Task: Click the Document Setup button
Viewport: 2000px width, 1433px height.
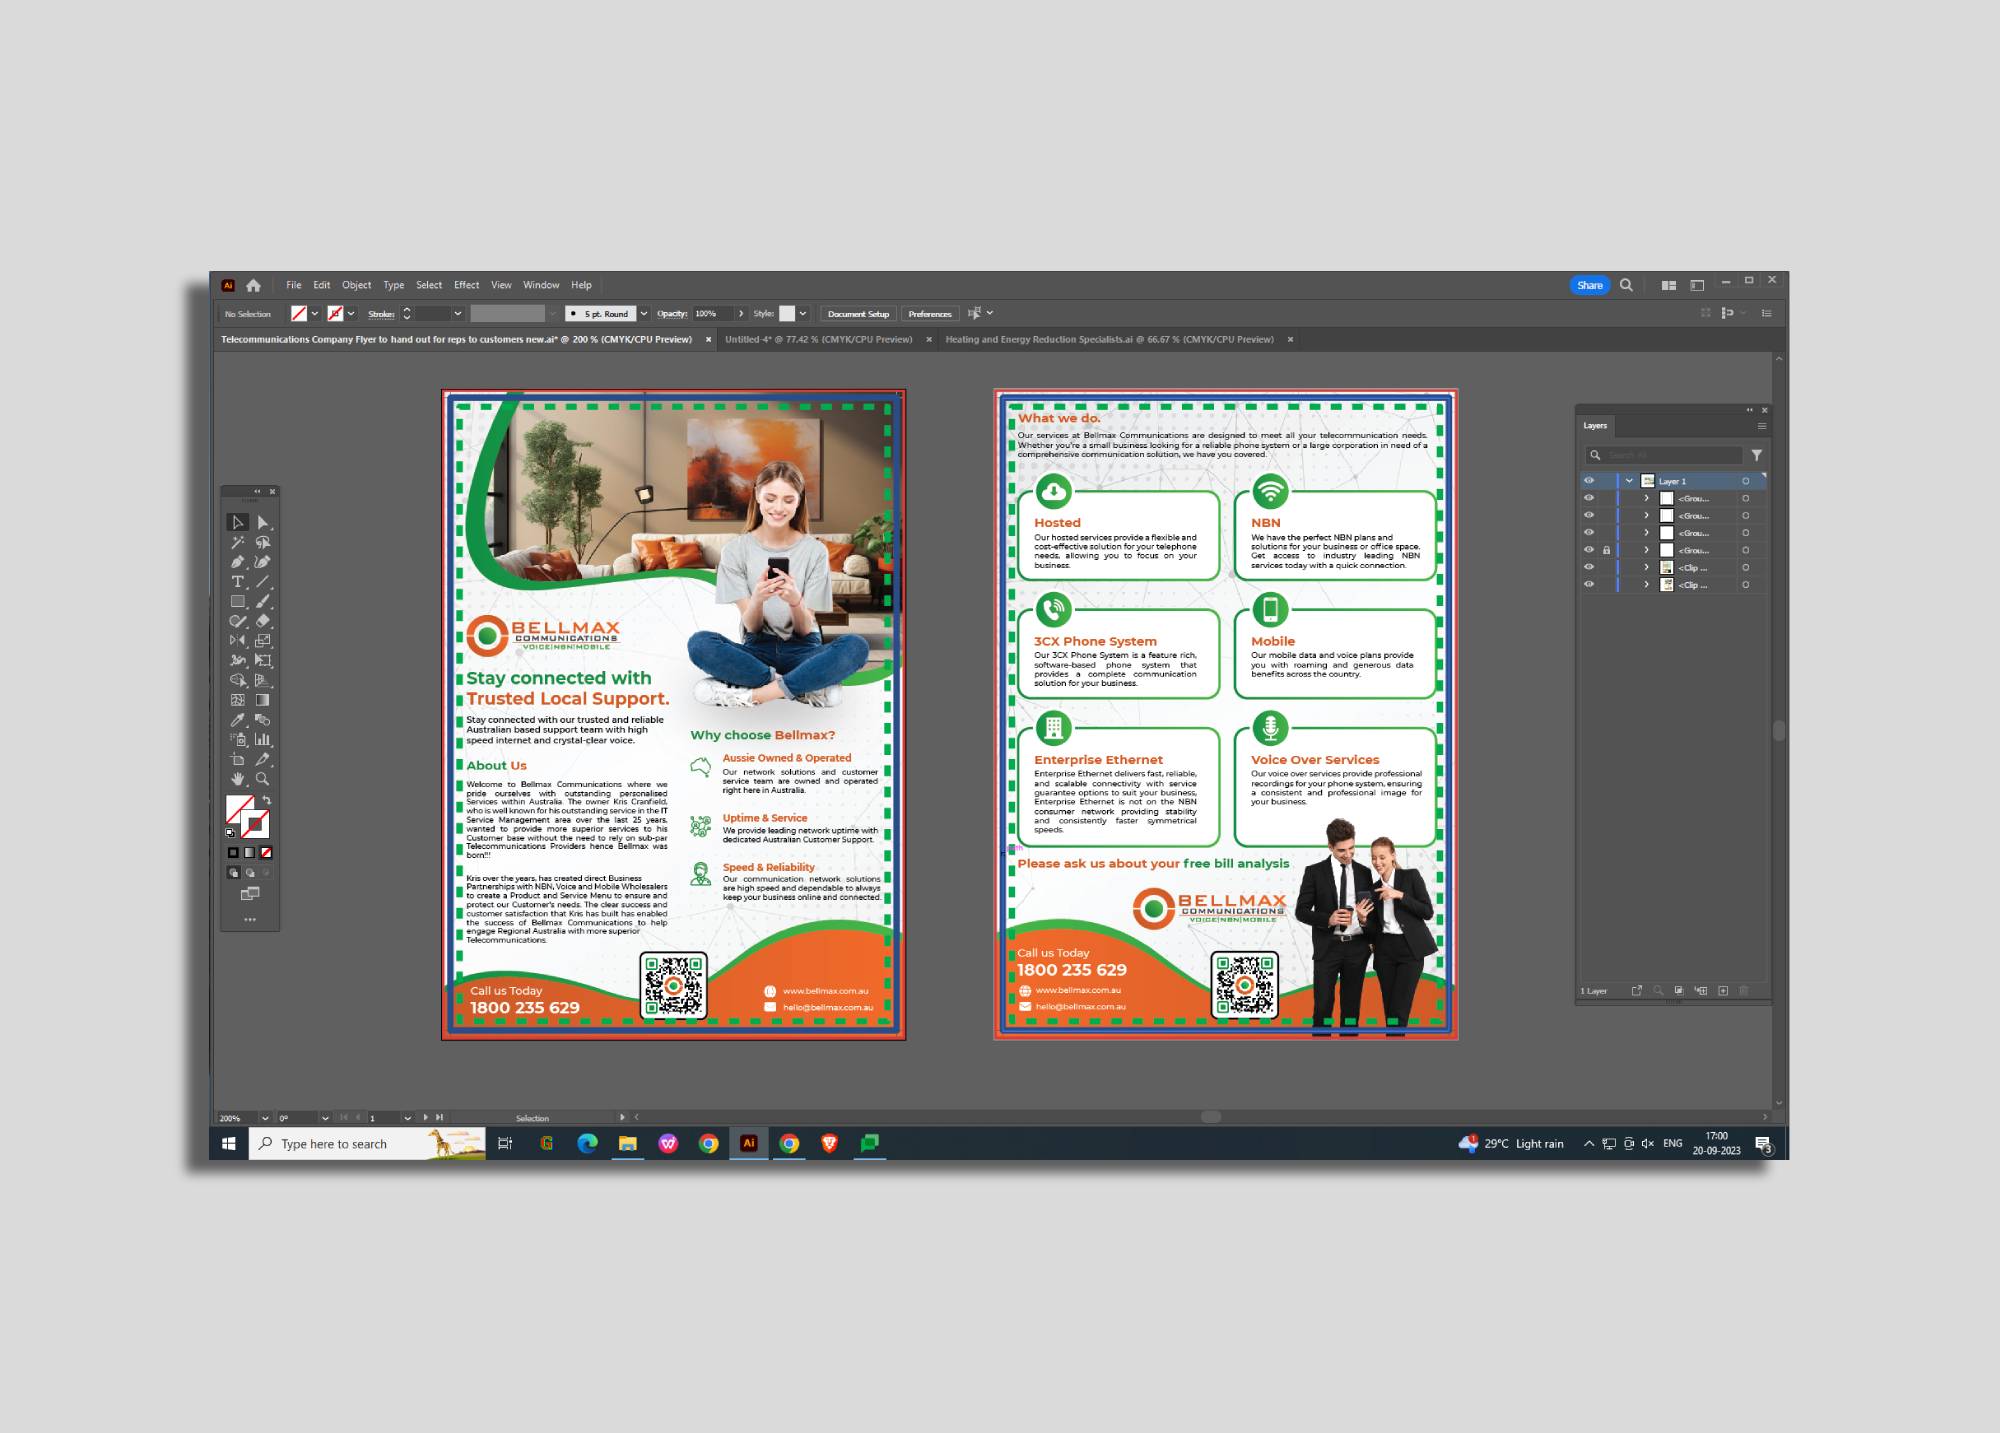Action: [x=858, y=314]
